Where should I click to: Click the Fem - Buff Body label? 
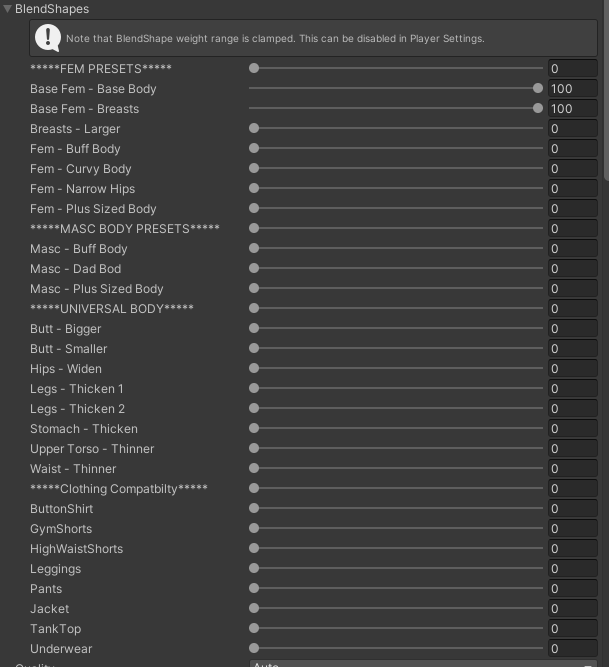(x=75, y=149)
